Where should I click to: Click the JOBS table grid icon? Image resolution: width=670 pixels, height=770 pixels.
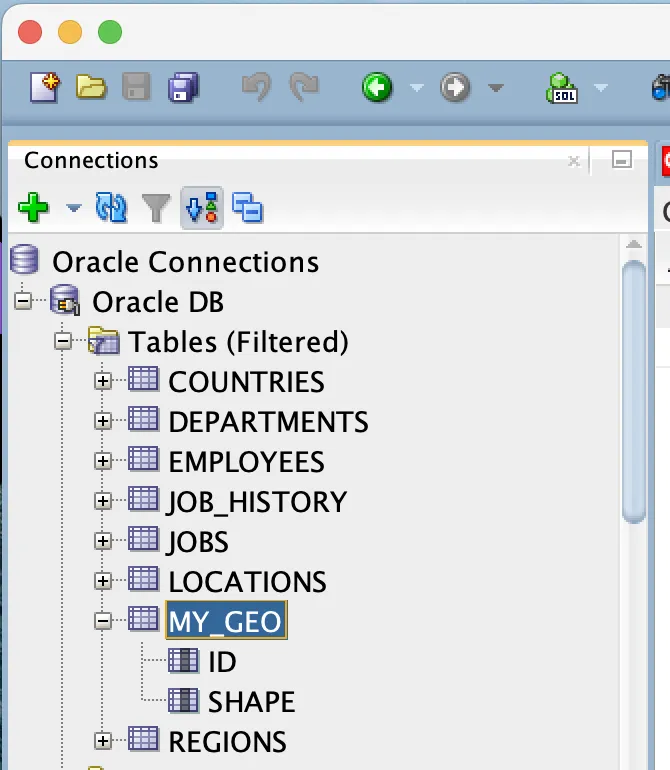point(143,539)
